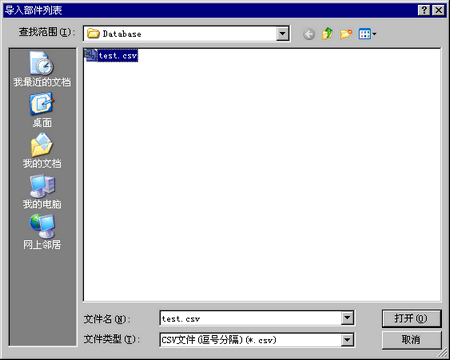Image resolution: width=450 pixels, height=360 pixels.
Task: Click the test.csv file icon
Action: [91, 55]
